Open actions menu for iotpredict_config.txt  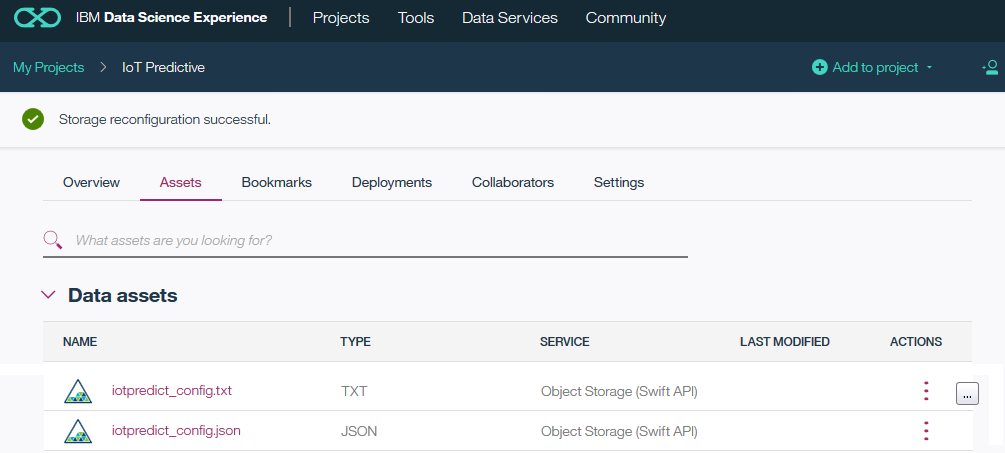(926, 391)
